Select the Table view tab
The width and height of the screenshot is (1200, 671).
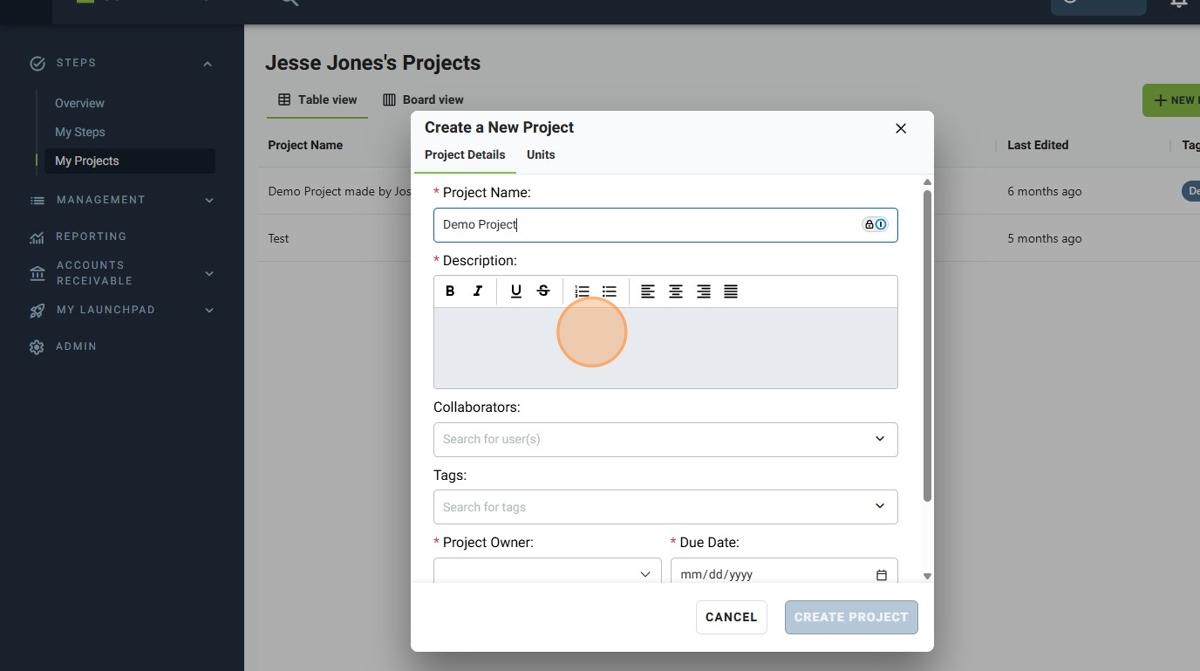(318, 100)
